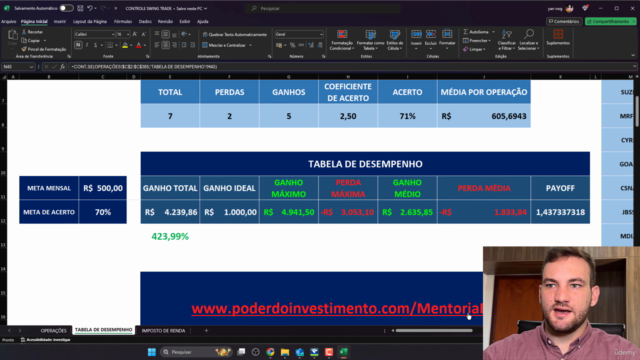The width and height of the screenshot is (640, 360).
Task: Click the Colar paste icon
Action: point(12,36)
